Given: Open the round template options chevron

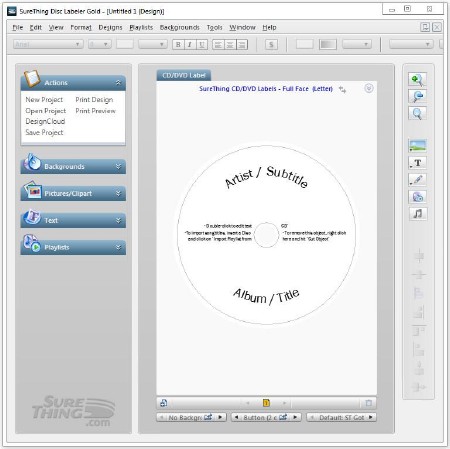Looking at the screenshot, I should point(369,88).
